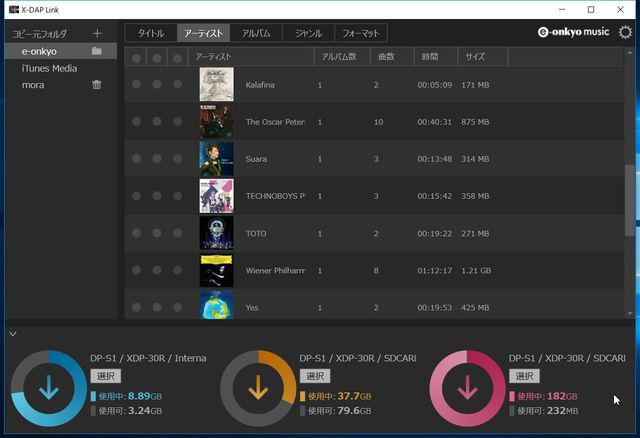This screenshot has height=438, width=640.
Task: Add a copy source folder with plus icon
Action: 97,33
